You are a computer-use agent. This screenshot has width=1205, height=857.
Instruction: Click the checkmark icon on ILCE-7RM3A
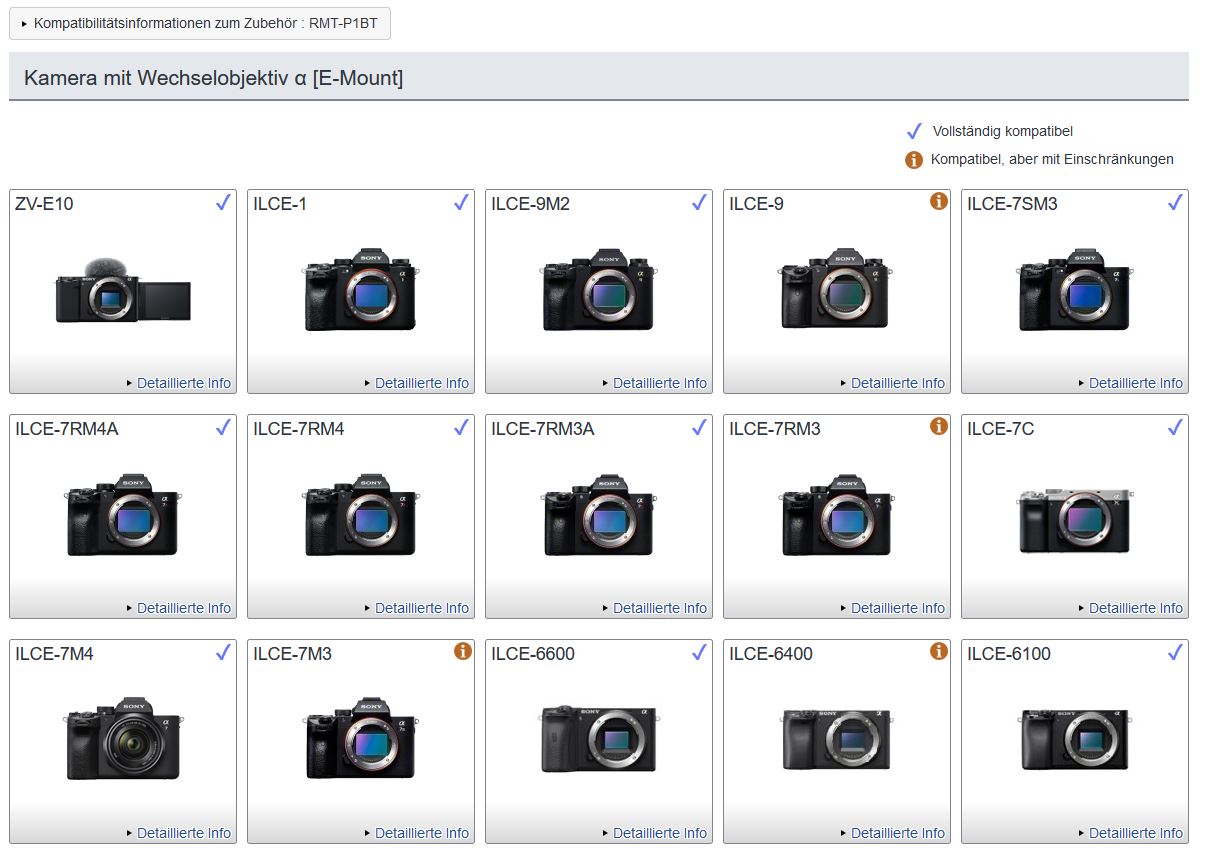(699, 427)
